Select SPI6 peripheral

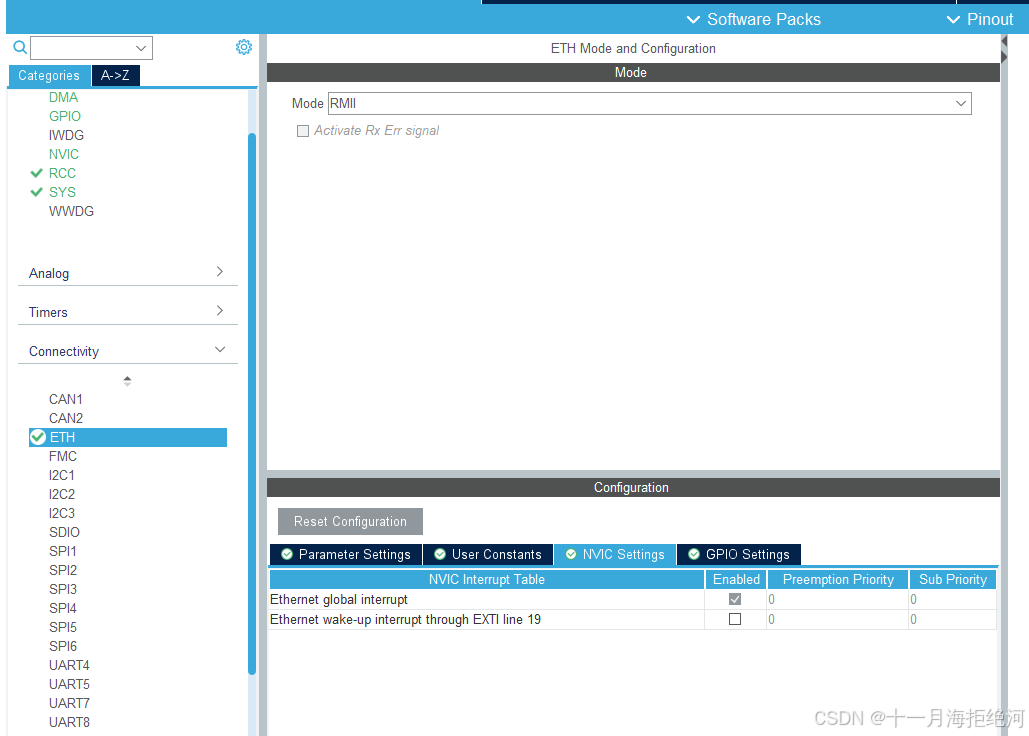[x=63, y=646]
